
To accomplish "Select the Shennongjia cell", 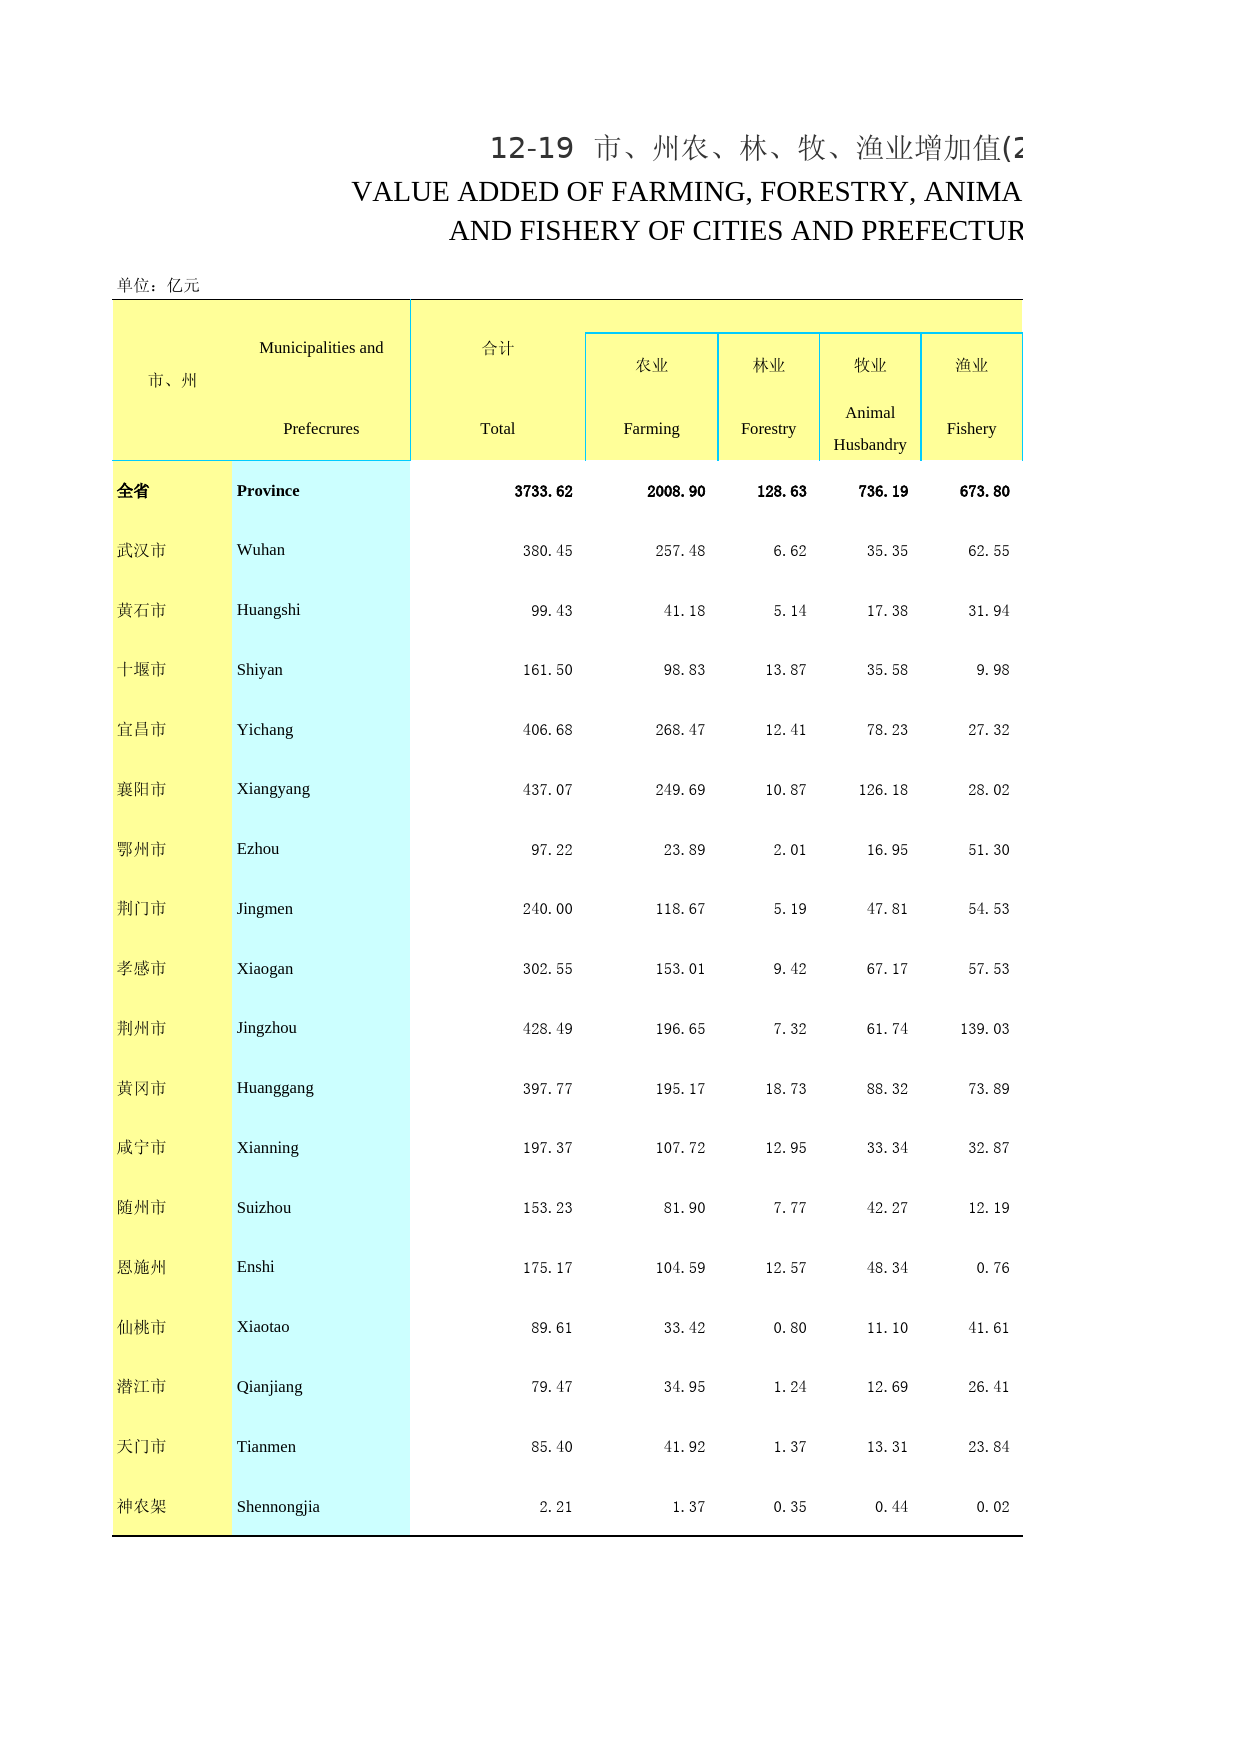I will (x=278, y=1507).
